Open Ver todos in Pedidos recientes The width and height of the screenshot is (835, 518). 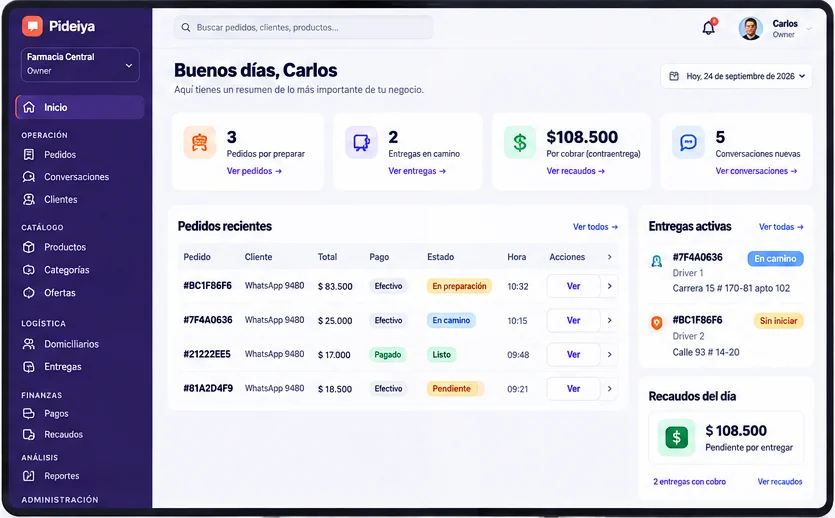click(595, 227)
